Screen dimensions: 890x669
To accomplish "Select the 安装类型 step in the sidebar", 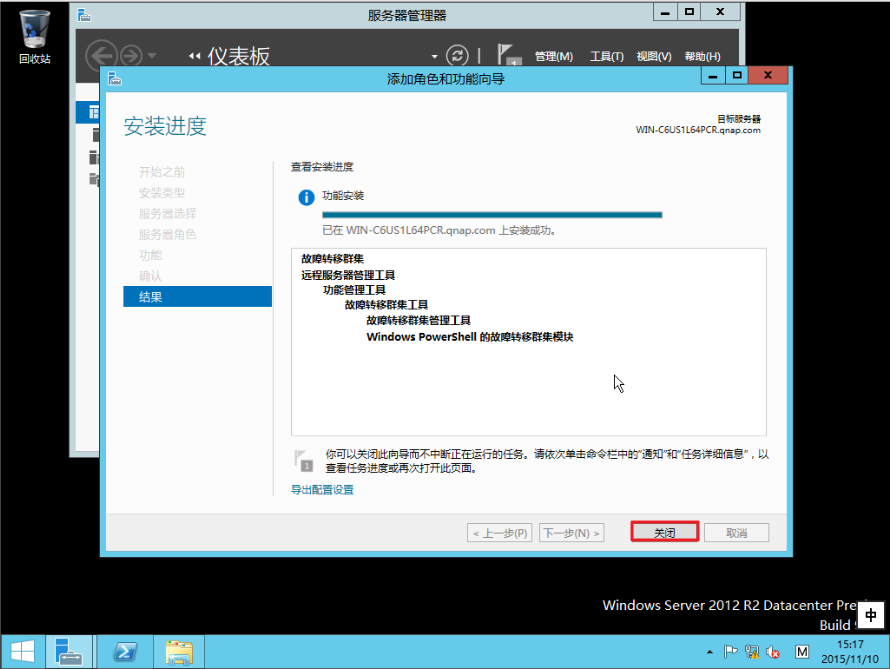I will [161, 192].
